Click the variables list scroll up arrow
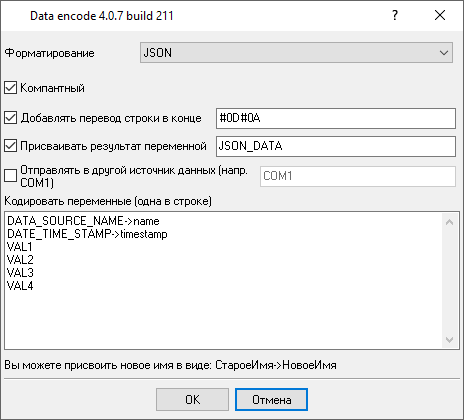 coord(449,222)
